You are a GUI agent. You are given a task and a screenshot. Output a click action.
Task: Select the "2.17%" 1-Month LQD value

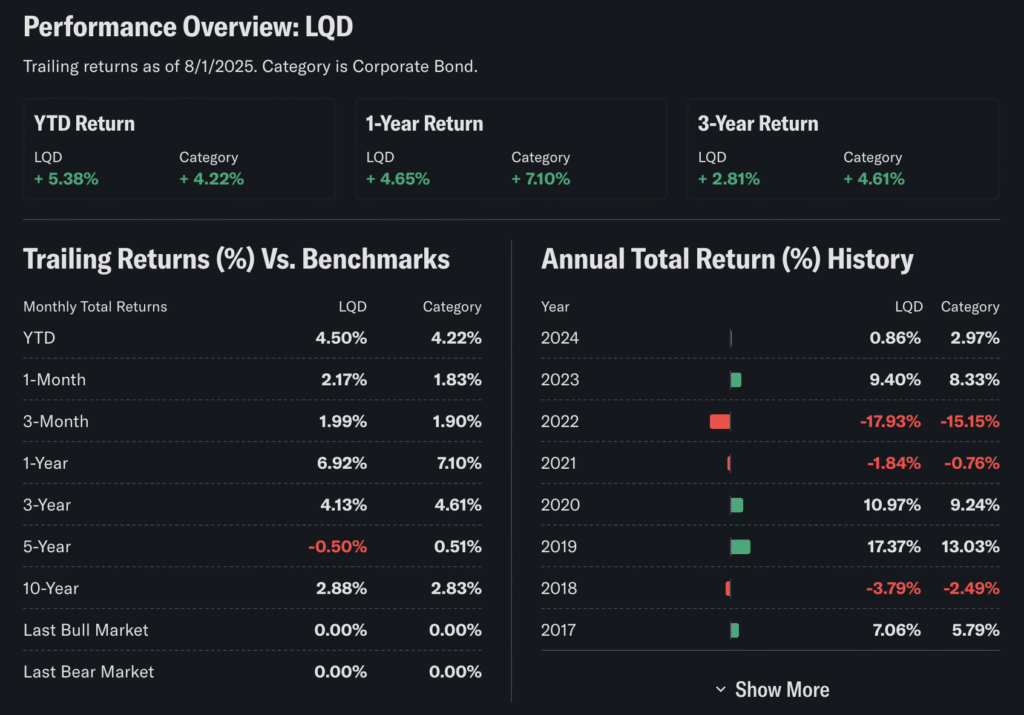coord(344,380)
